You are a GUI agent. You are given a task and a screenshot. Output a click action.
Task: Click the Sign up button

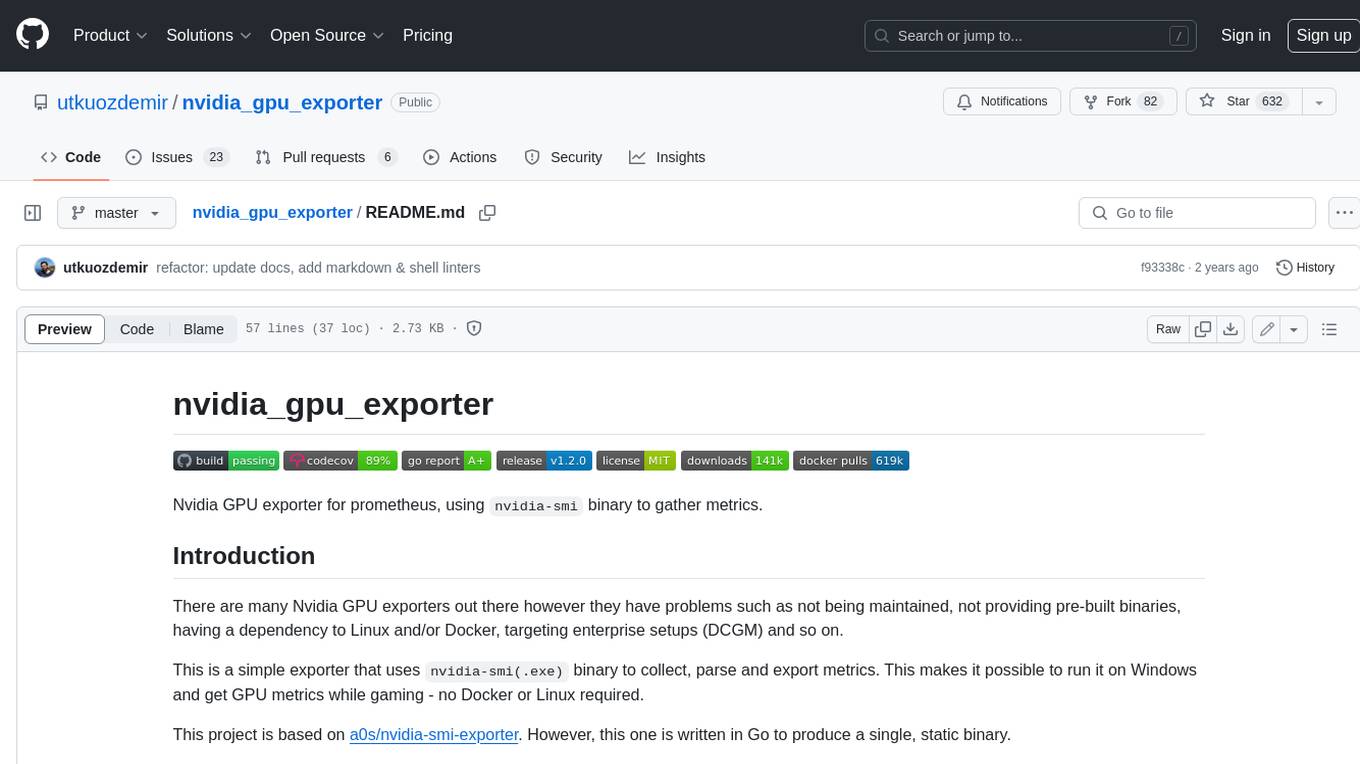pos(1323,35)
